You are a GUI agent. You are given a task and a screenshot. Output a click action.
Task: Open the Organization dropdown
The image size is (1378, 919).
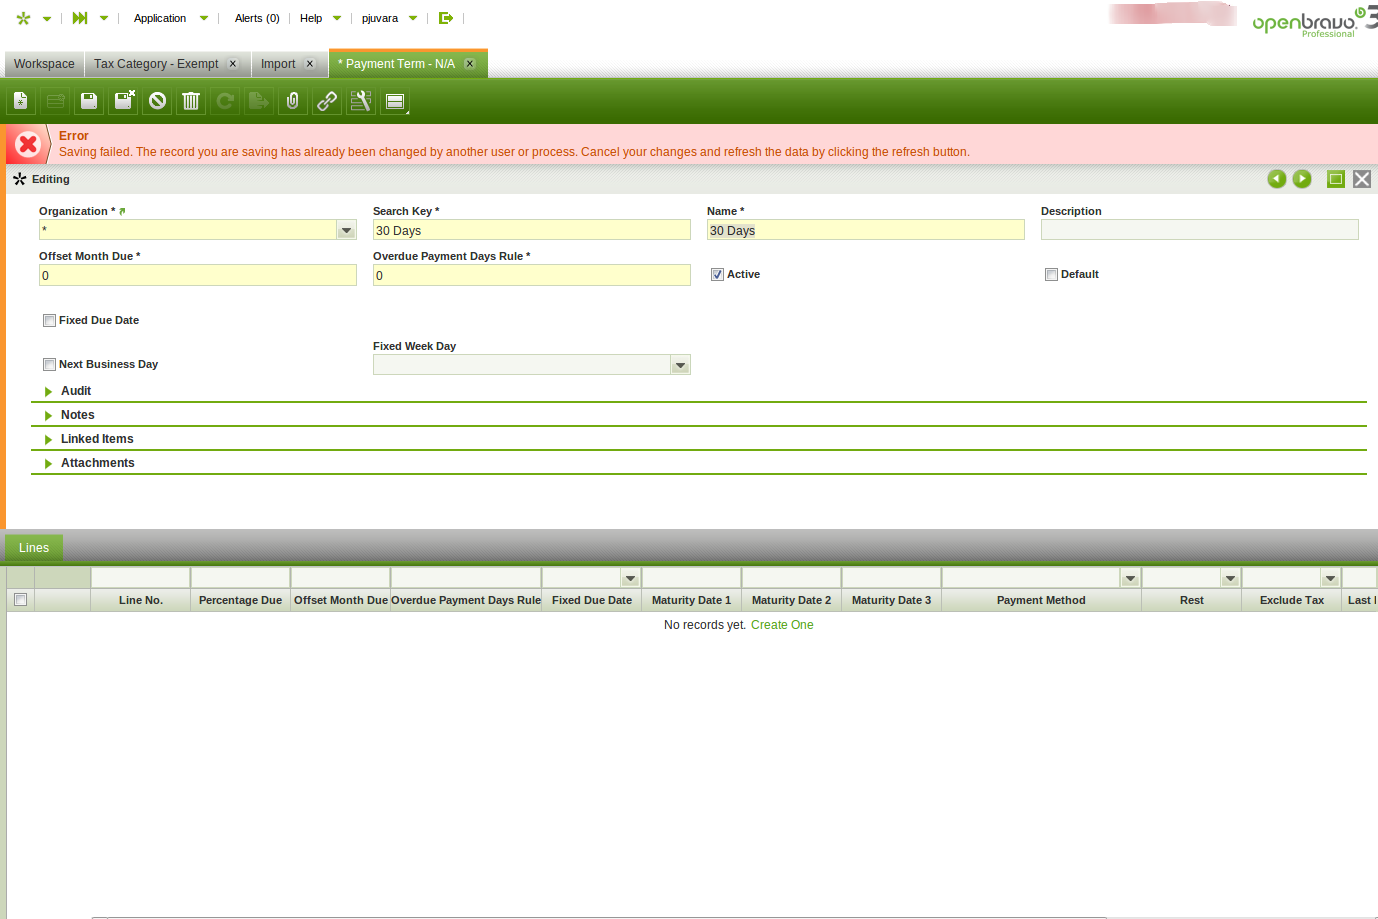pyautogui.click(x=346, y=231)
